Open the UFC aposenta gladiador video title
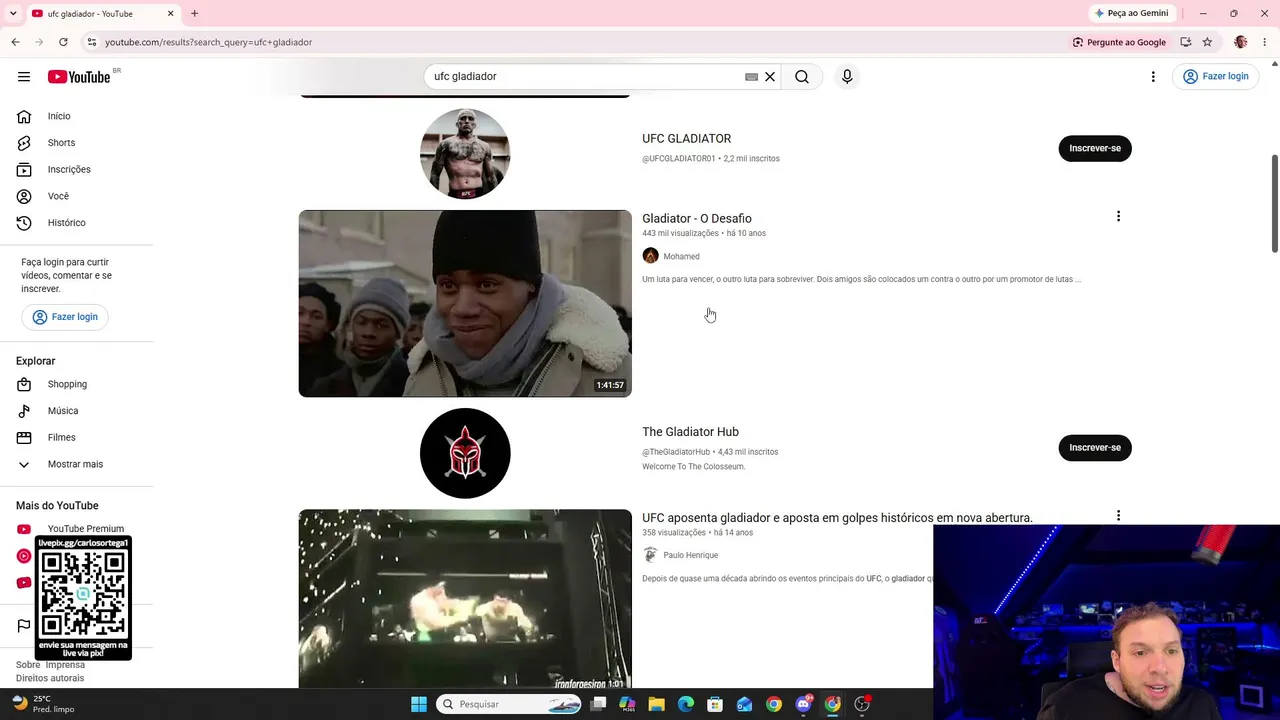 tap(837, 518)
